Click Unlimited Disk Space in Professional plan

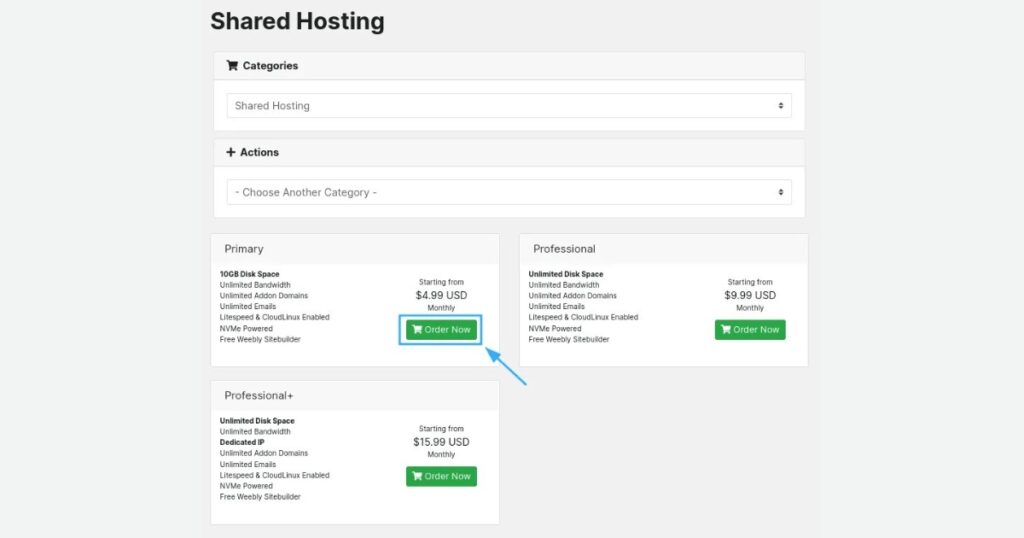click(566, 274)
